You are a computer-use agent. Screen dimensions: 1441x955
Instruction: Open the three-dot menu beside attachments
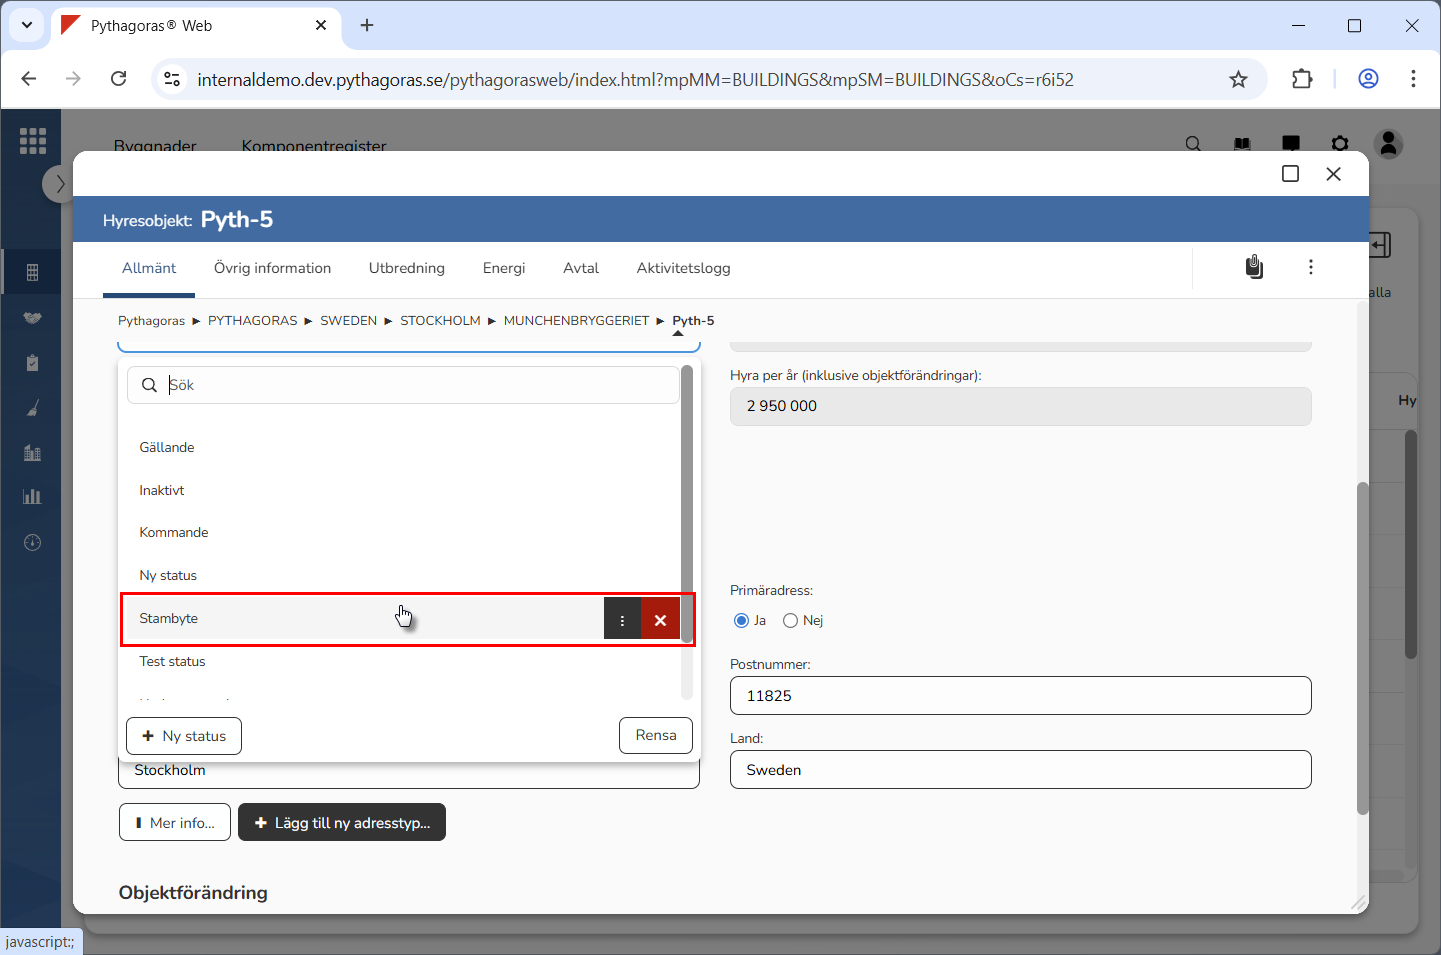coord(1310,267)
